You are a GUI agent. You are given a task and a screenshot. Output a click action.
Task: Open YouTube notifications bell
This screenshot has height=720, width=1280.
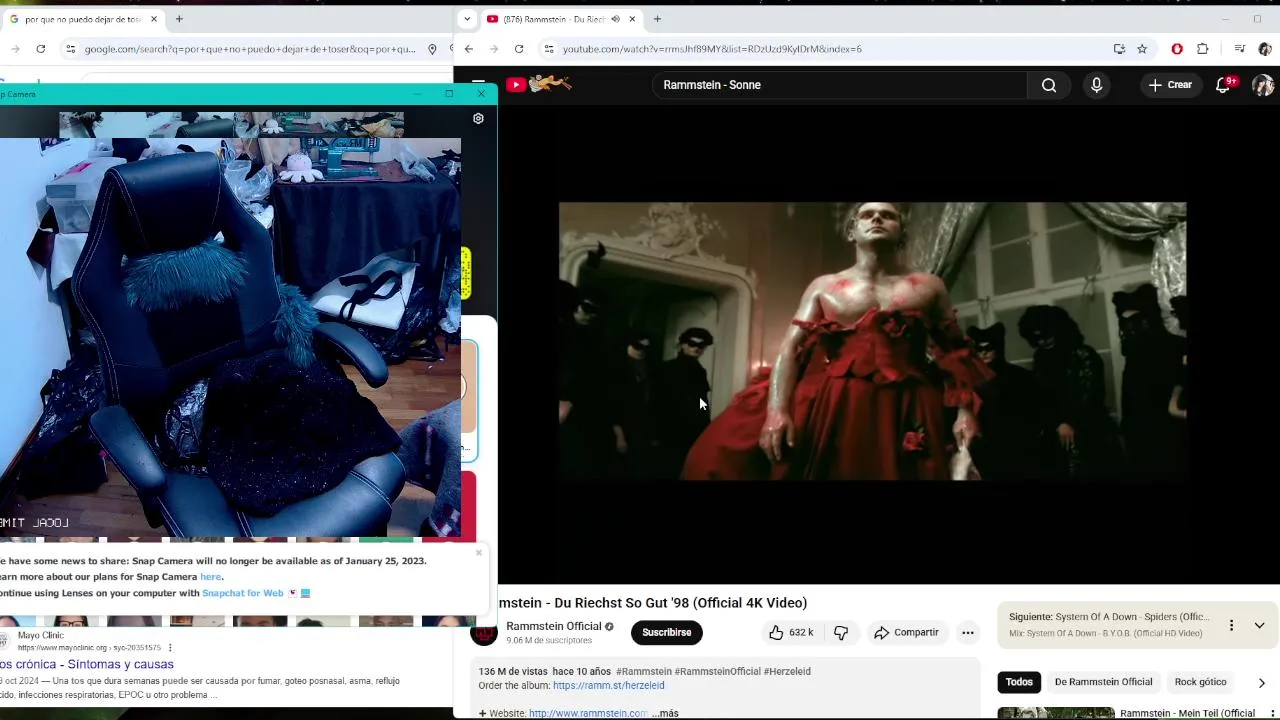[x=1223, y=85]
